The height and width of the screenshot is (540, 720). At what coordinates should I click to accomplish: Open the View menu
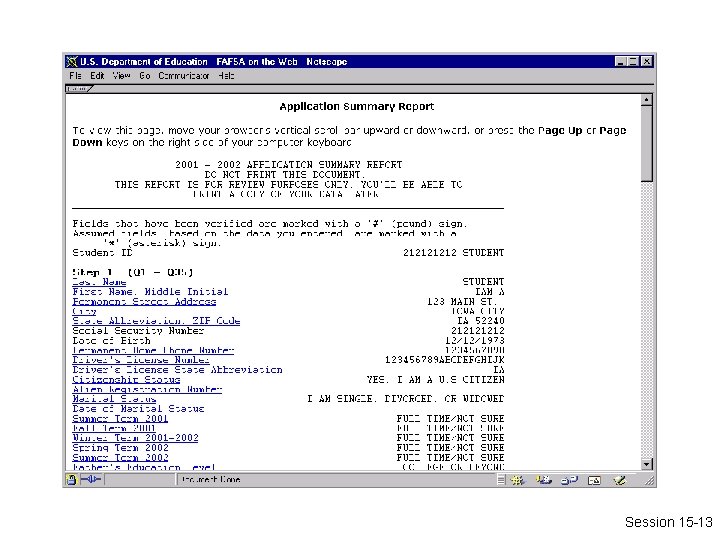(x=122, y=76)
